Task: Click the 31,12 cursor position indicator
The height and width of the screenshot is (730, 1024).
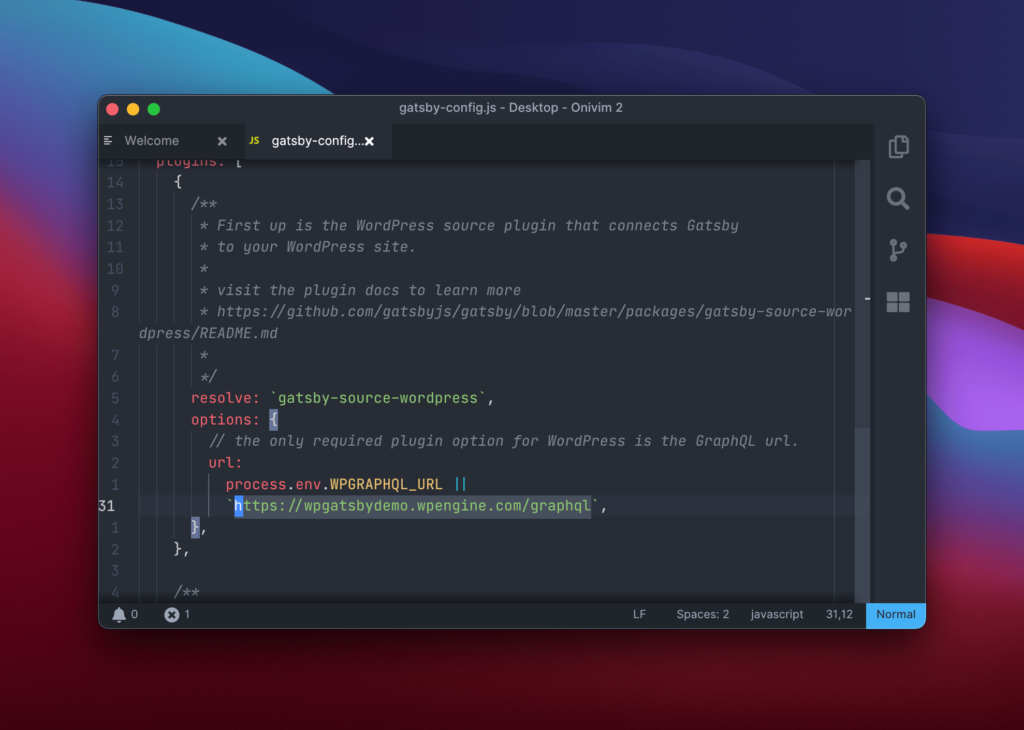Action: pos(839,615)
